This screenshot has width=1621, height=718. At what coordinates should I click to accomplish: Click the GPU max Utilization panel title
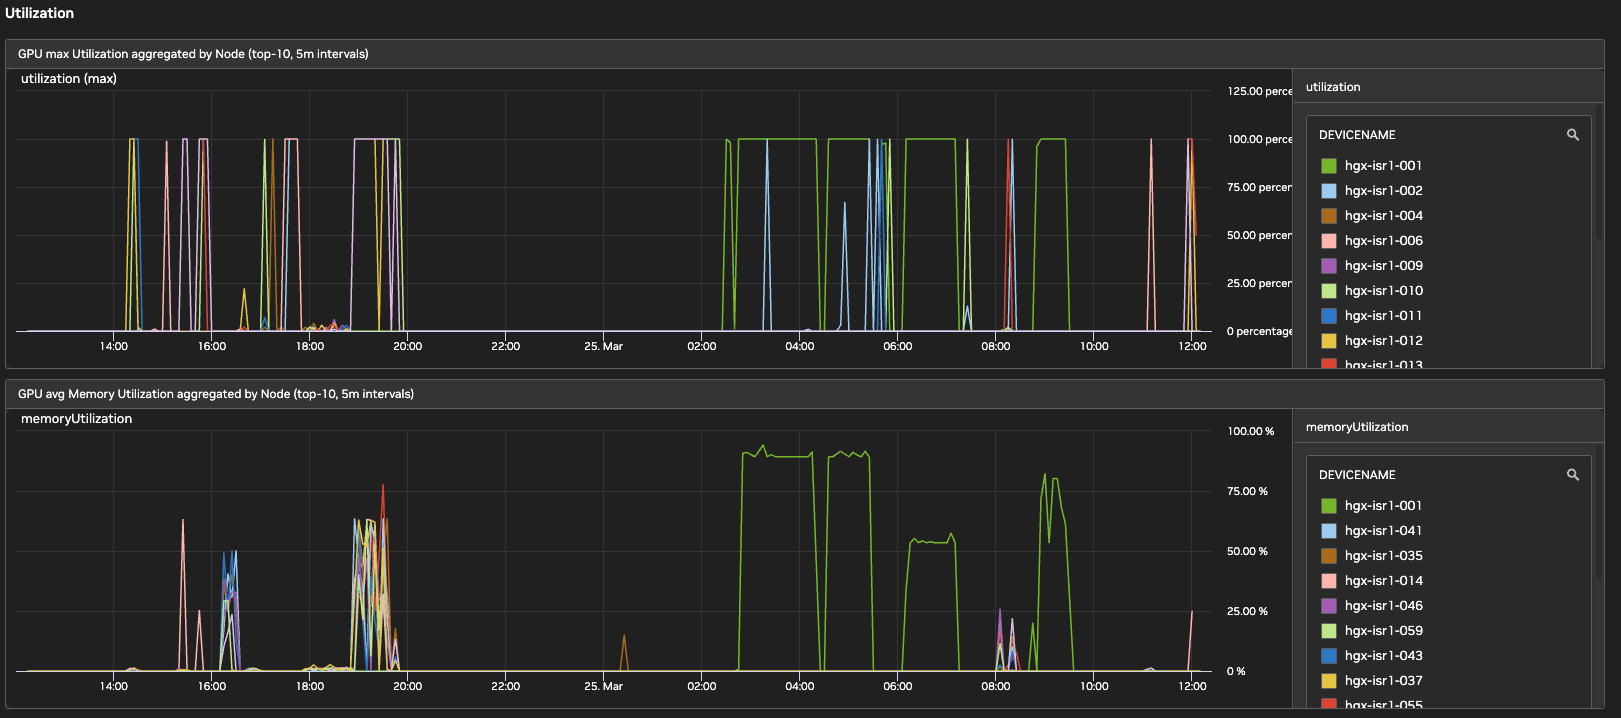[x=193, y=54]
